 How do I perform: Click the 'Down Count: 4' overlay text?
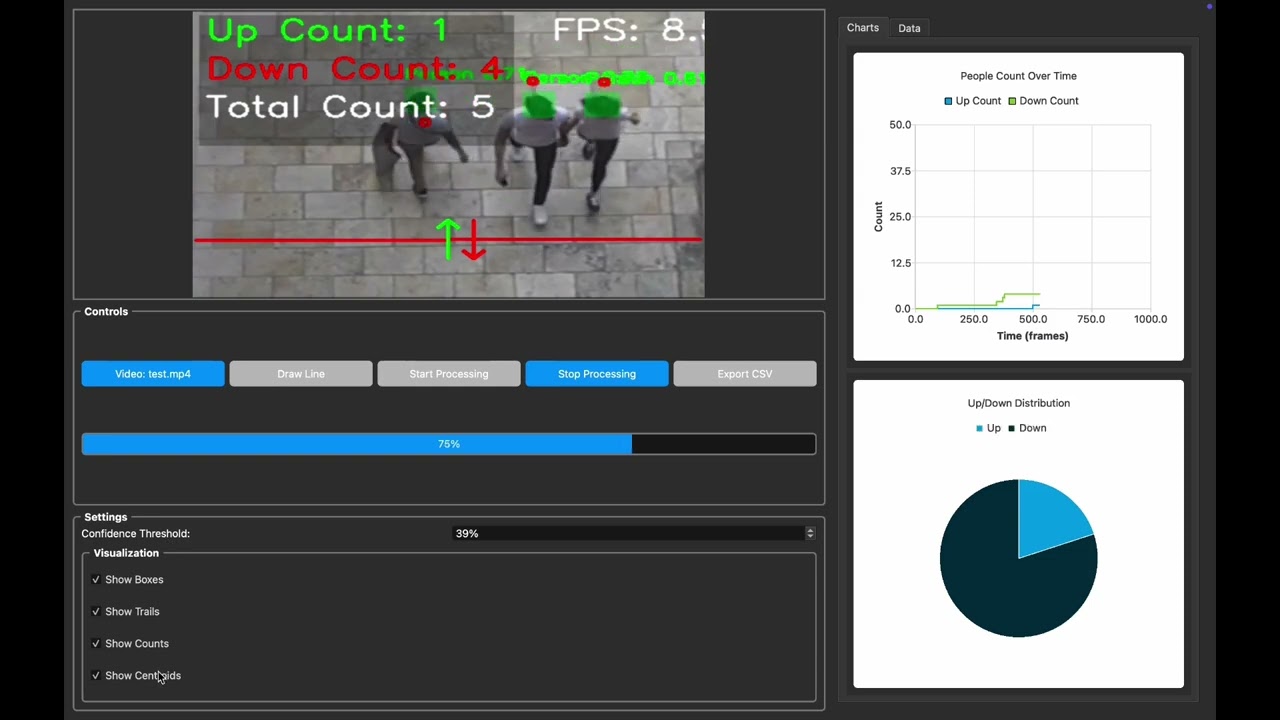tap(355, 68)
